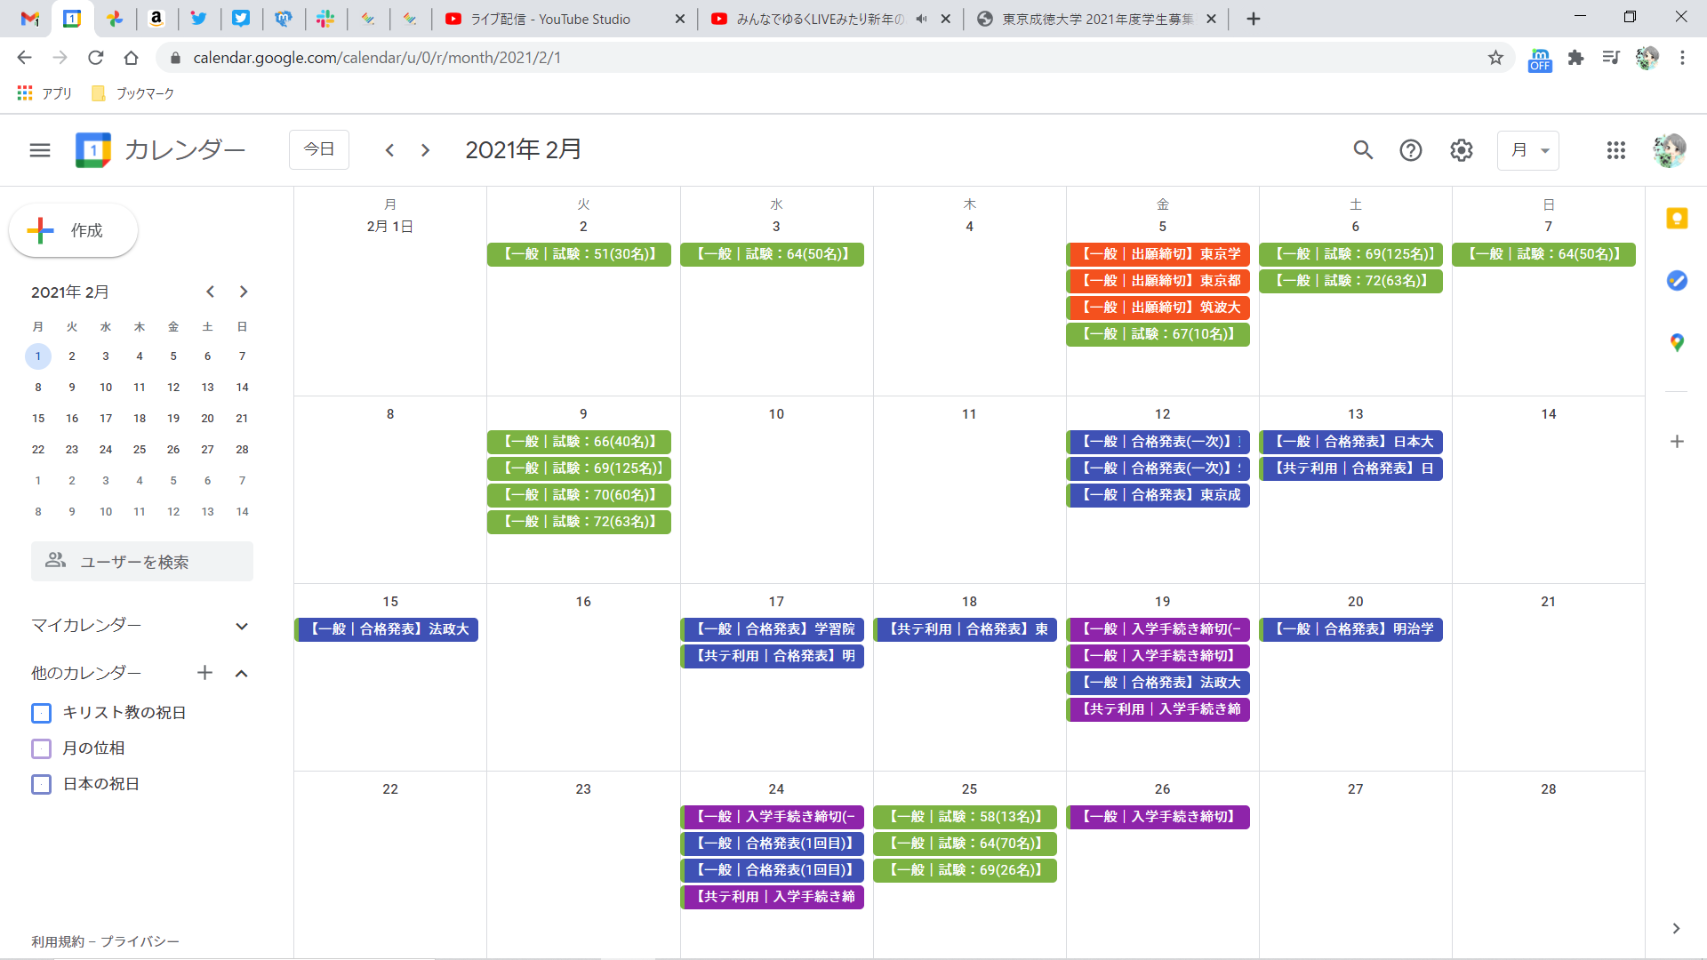Click the 今日 button
The width and height of the screenshot is (1707, 960).
coord(319,150)
